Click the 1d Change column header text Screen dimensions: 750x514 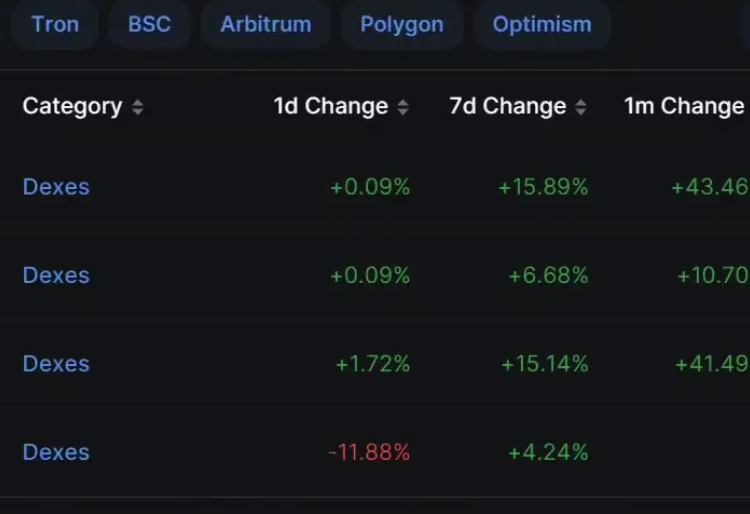tap(330, 106)
